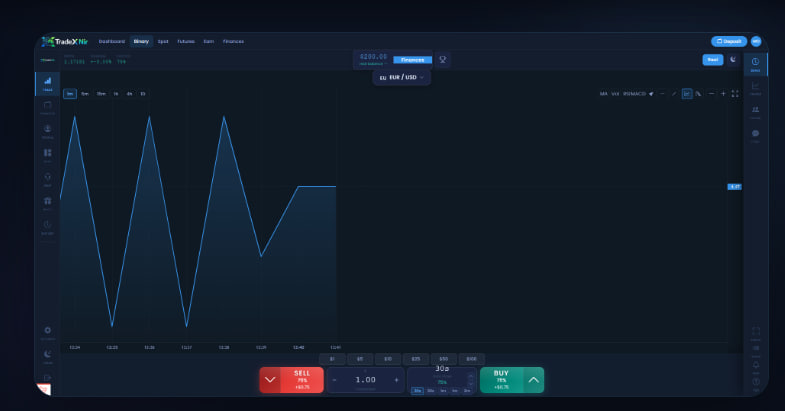Open the user avatar menu
The height and width of the screenshot is (411, 785).
(x=756, y=41)
